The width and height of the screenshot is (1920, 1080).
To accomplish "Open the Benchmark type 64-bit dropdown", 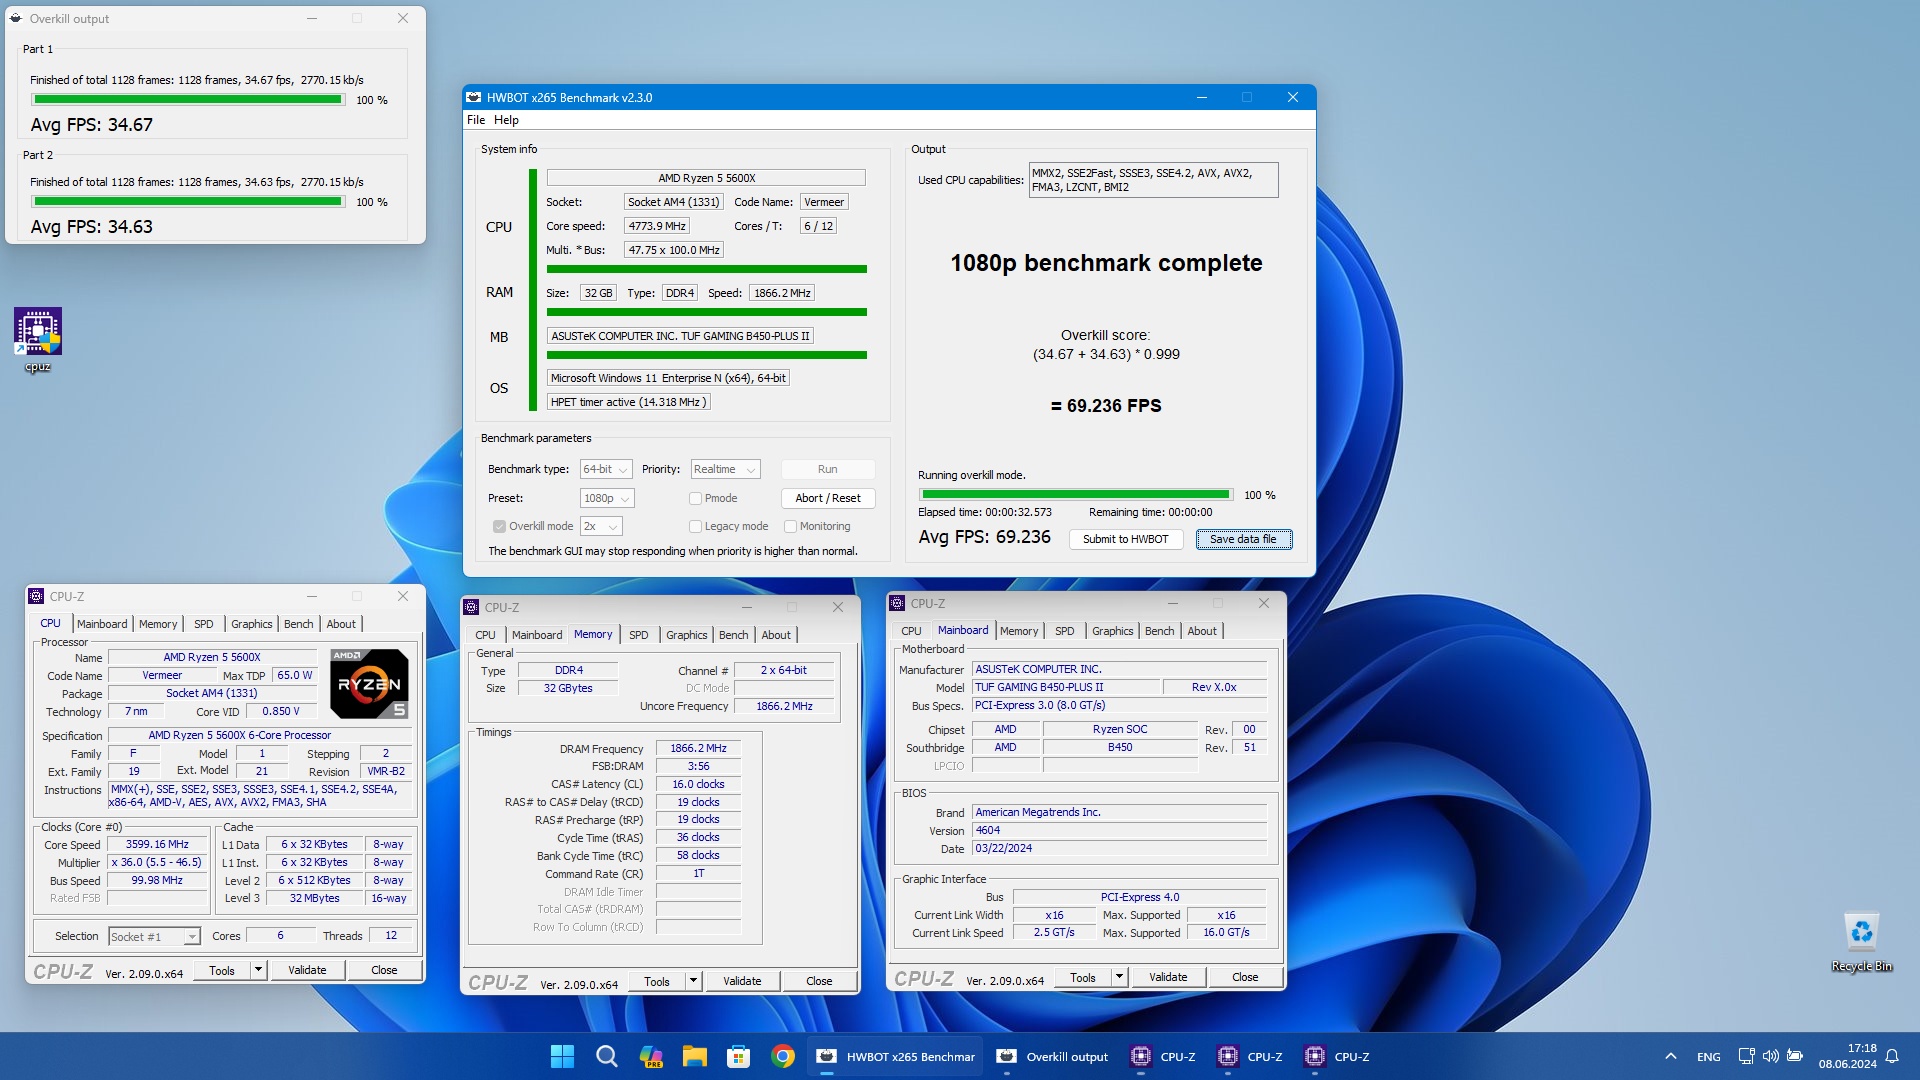I will 606,469.
